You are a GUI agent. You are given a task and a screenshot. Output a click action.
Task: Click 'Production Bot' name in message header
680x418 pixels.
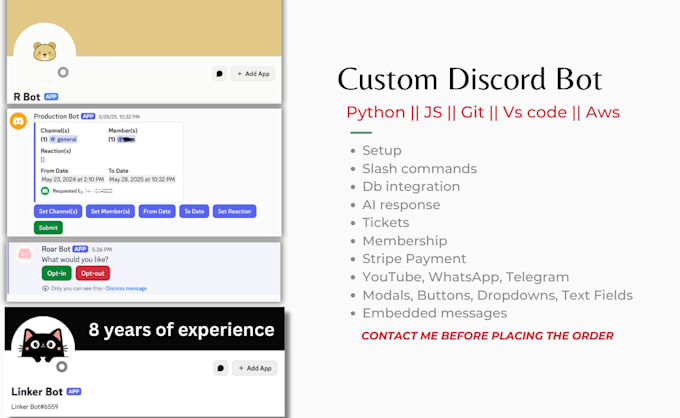56,116
